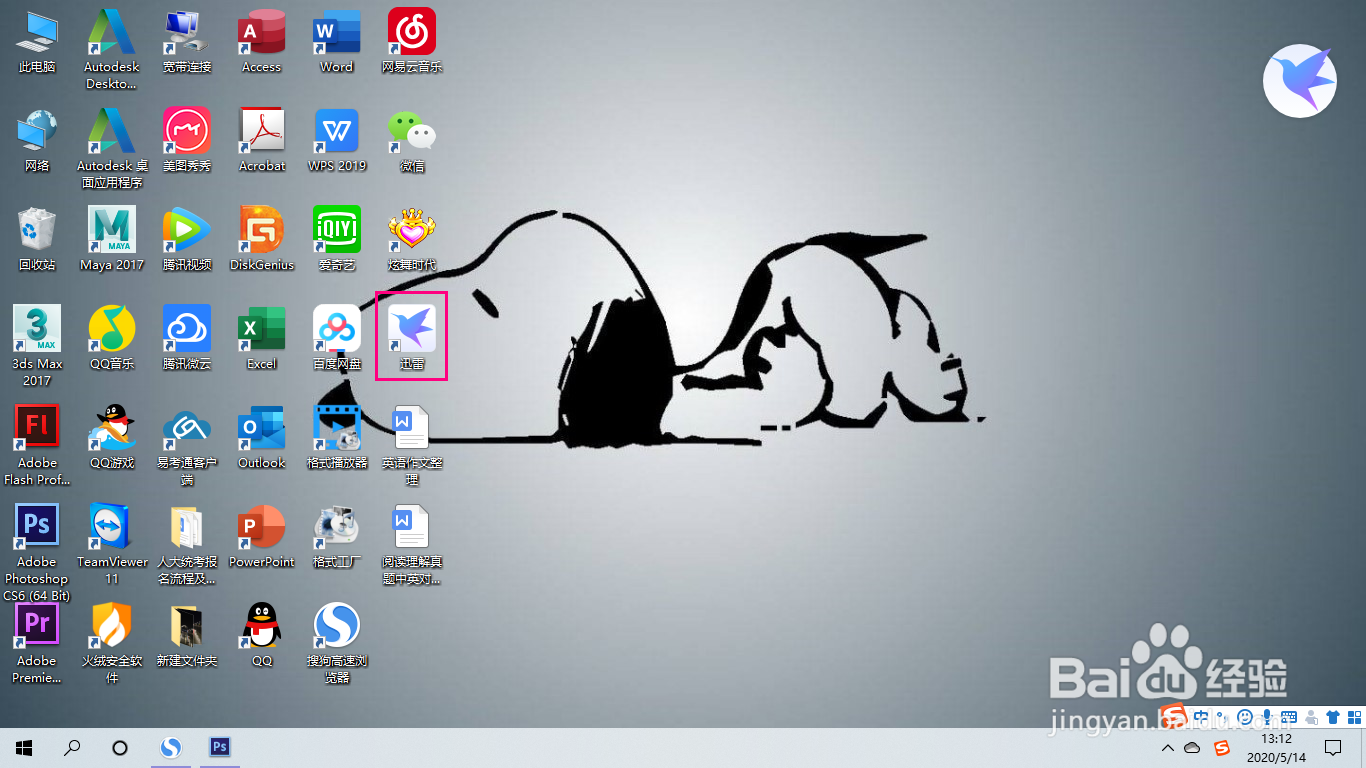Open the 此电脑 desktop icon

click(x=37, y=42)
